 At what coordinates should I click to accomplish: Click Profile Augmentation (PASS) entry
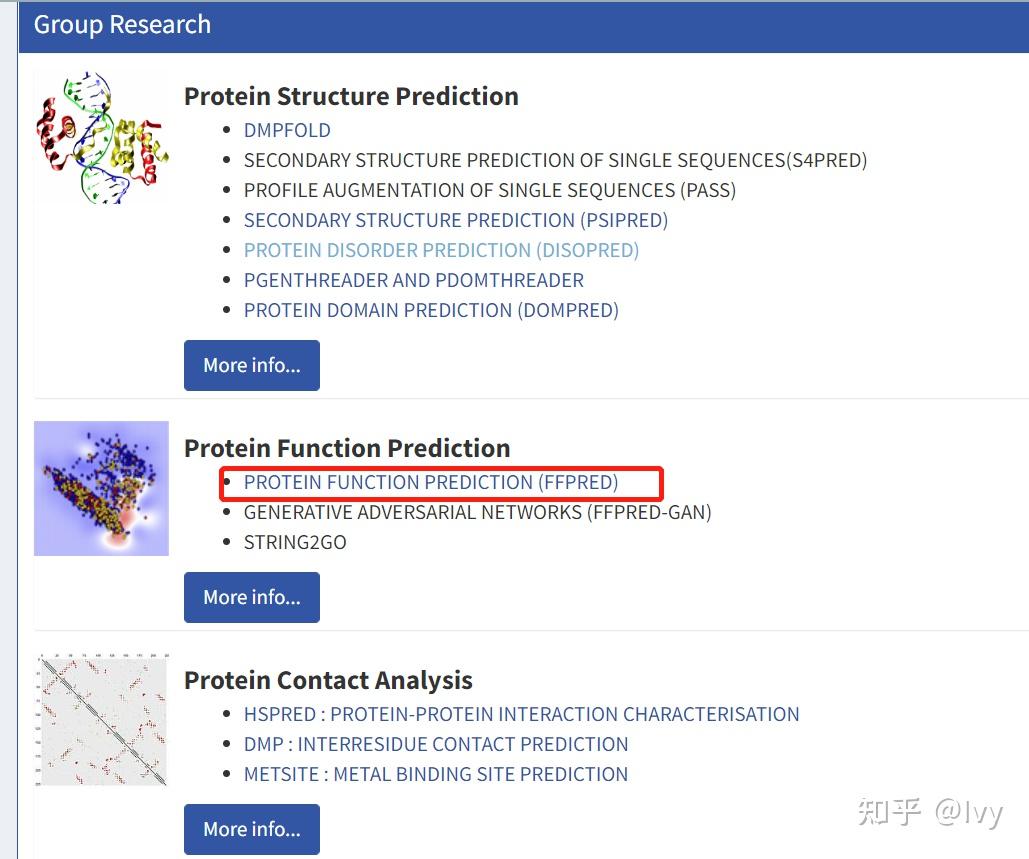[489, 190]
